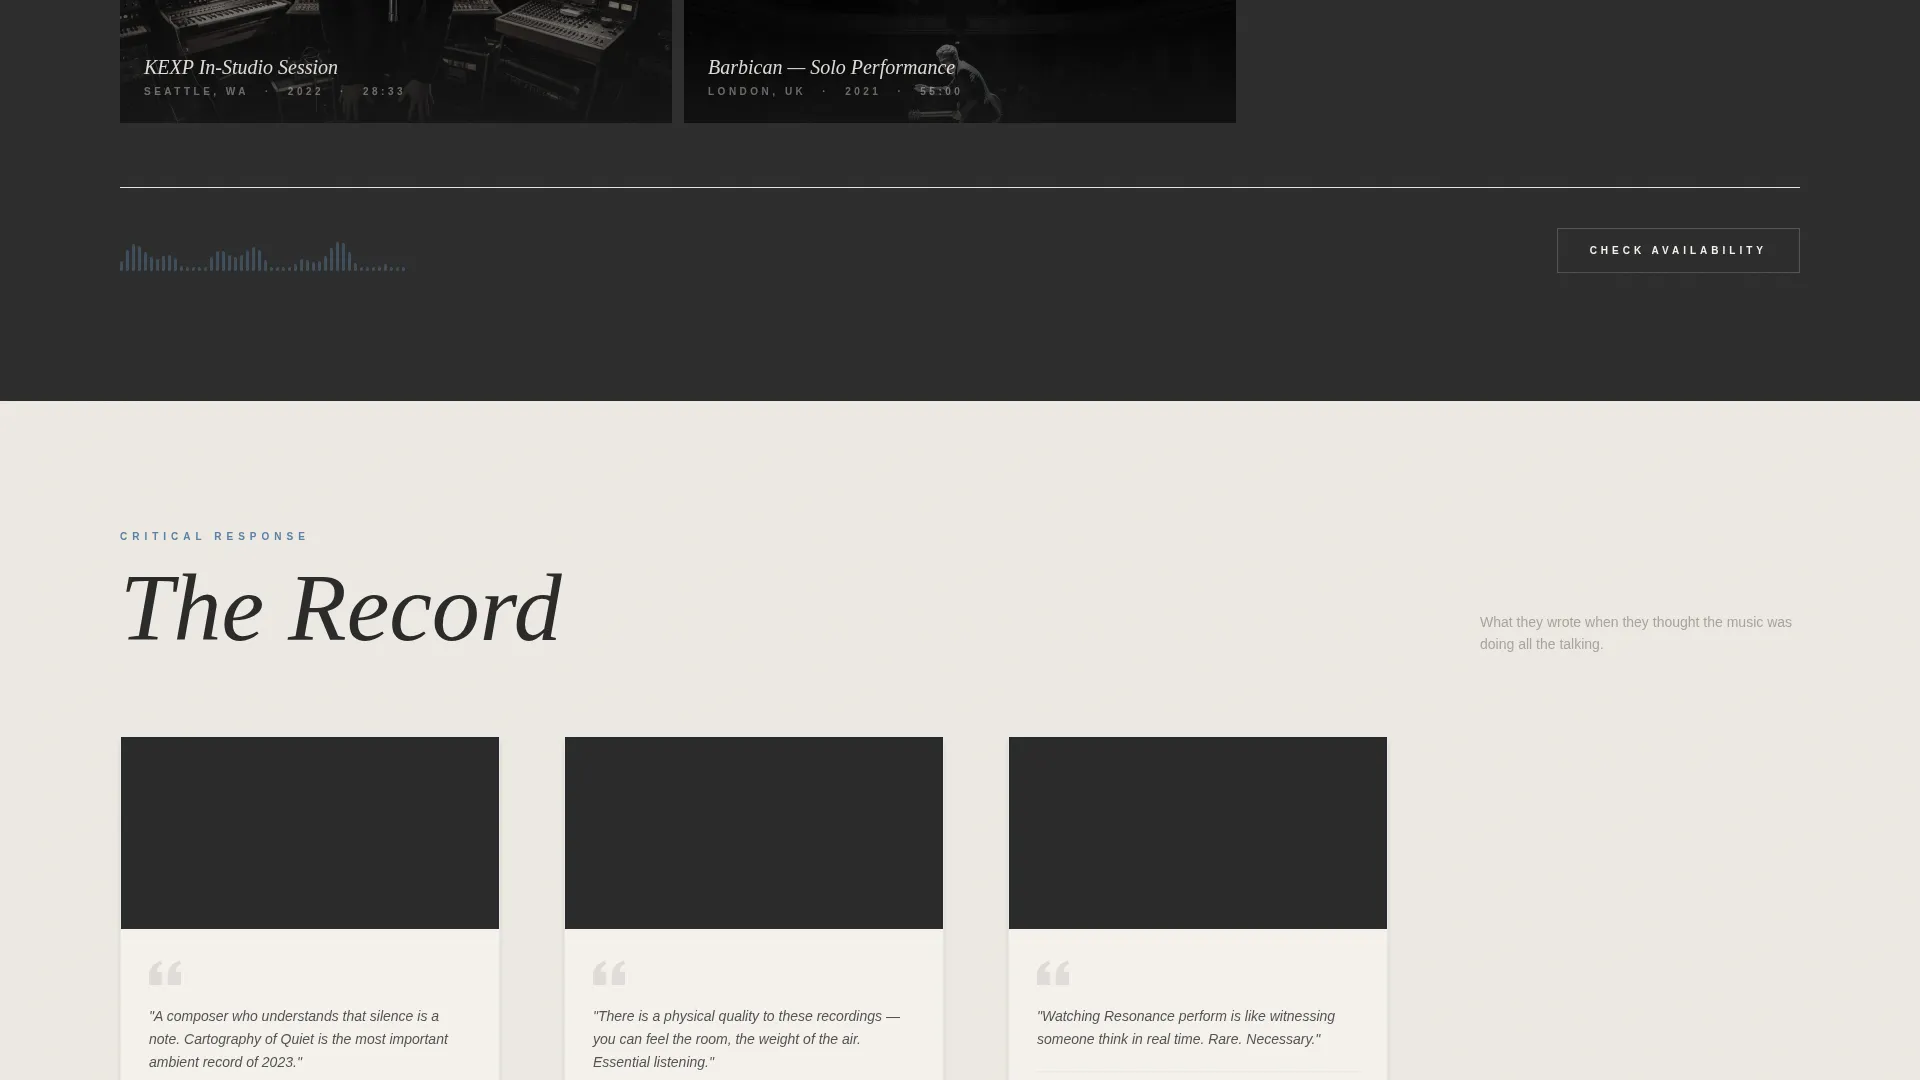Click the heading The Record

[x=341, y=608]
